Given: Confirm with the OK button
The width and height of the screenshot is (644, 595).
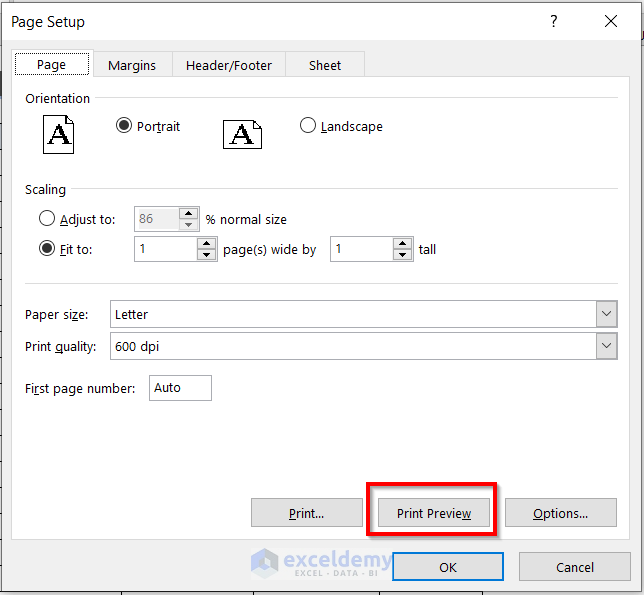Looking at the screenshot, I should click(x=448, y=567).
